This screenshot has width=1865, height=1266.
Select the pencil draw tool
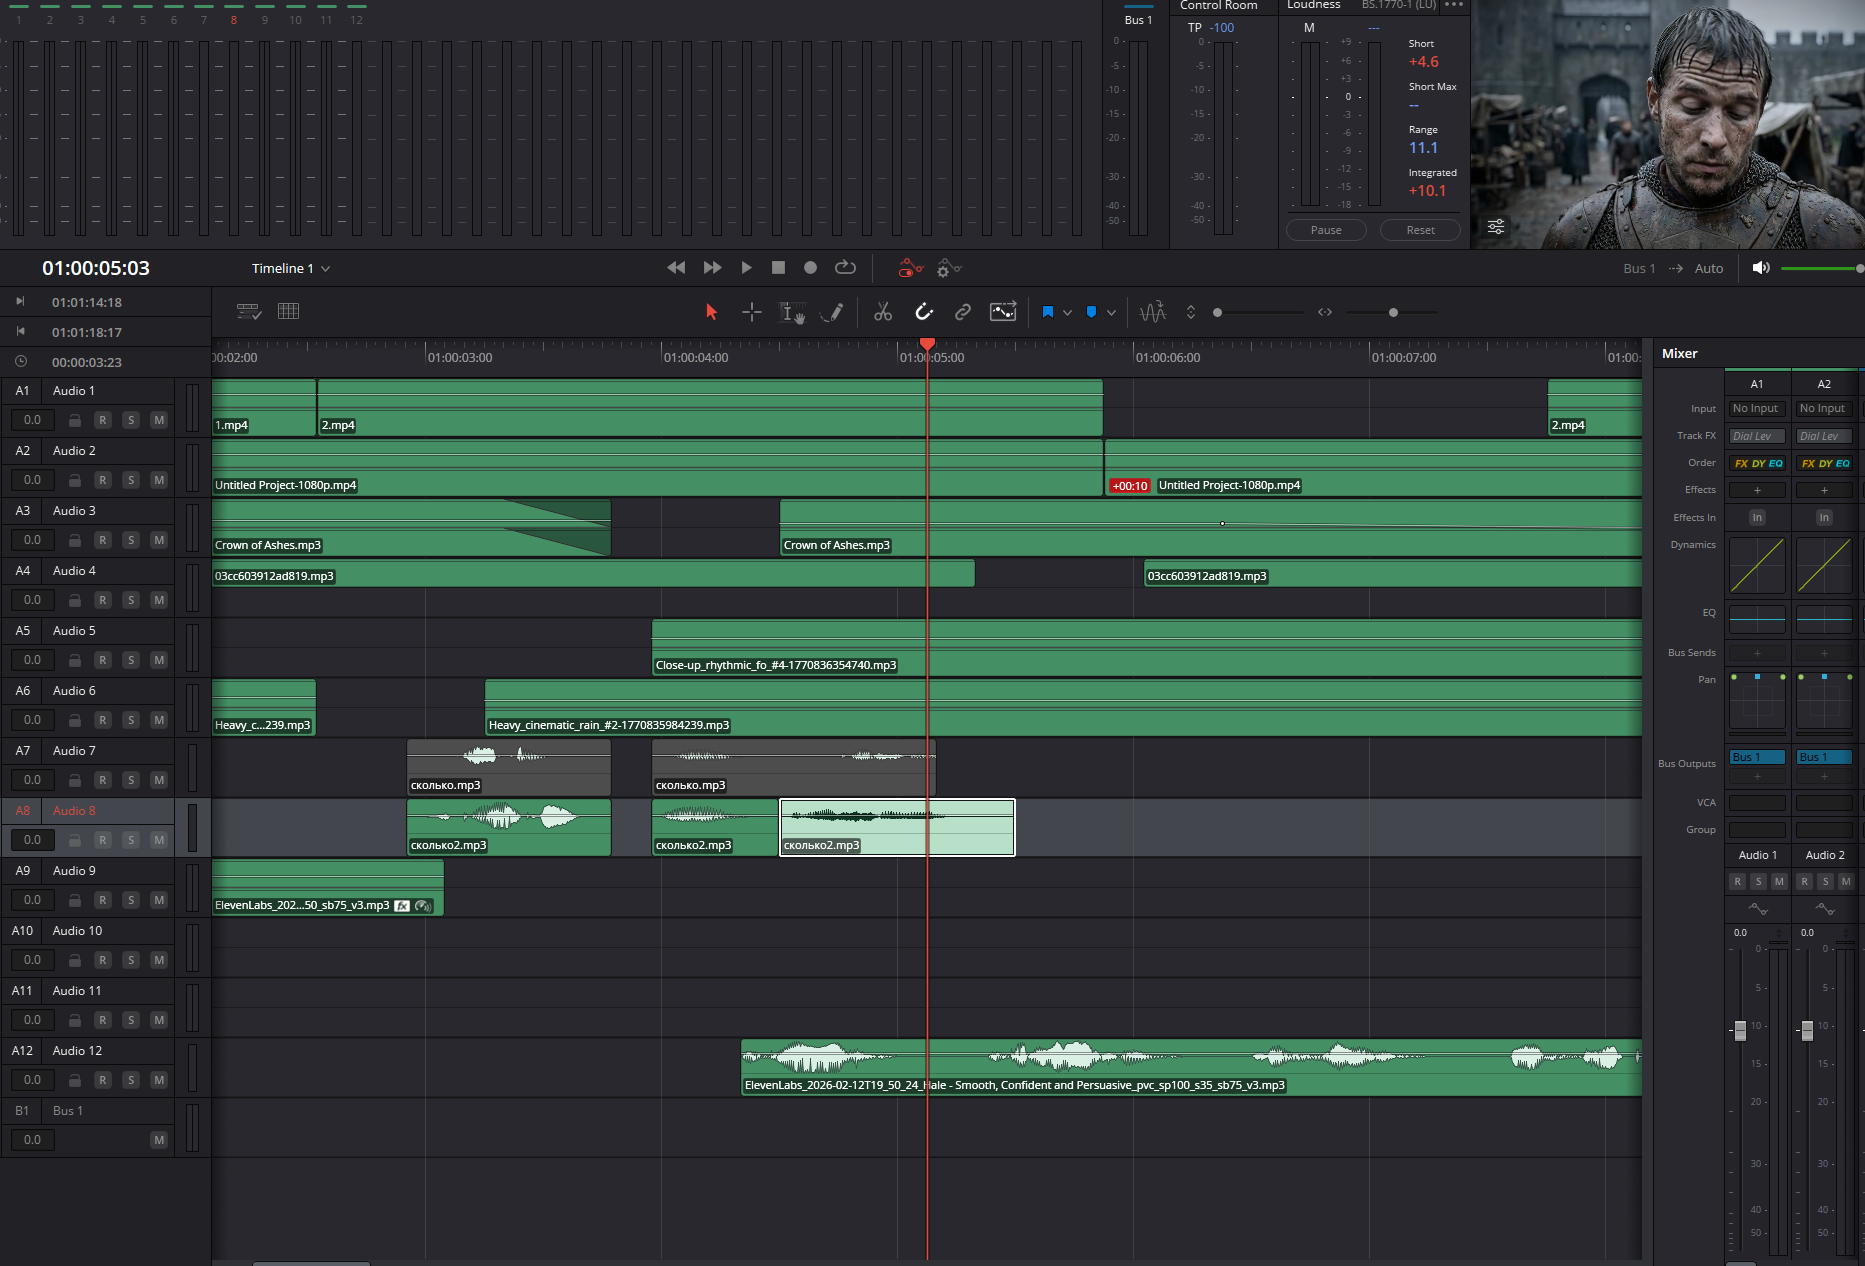coord(832,312)
